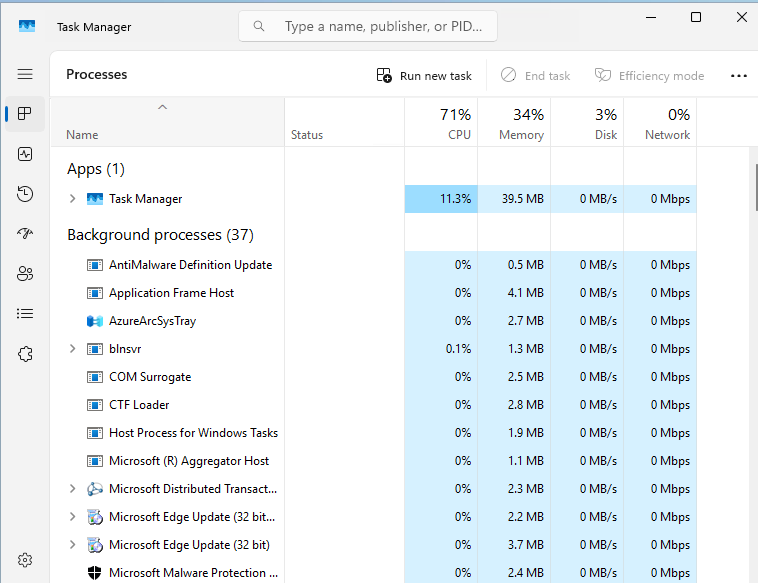
Task: Select the CTF Loader process row
Action: (373, 405)
